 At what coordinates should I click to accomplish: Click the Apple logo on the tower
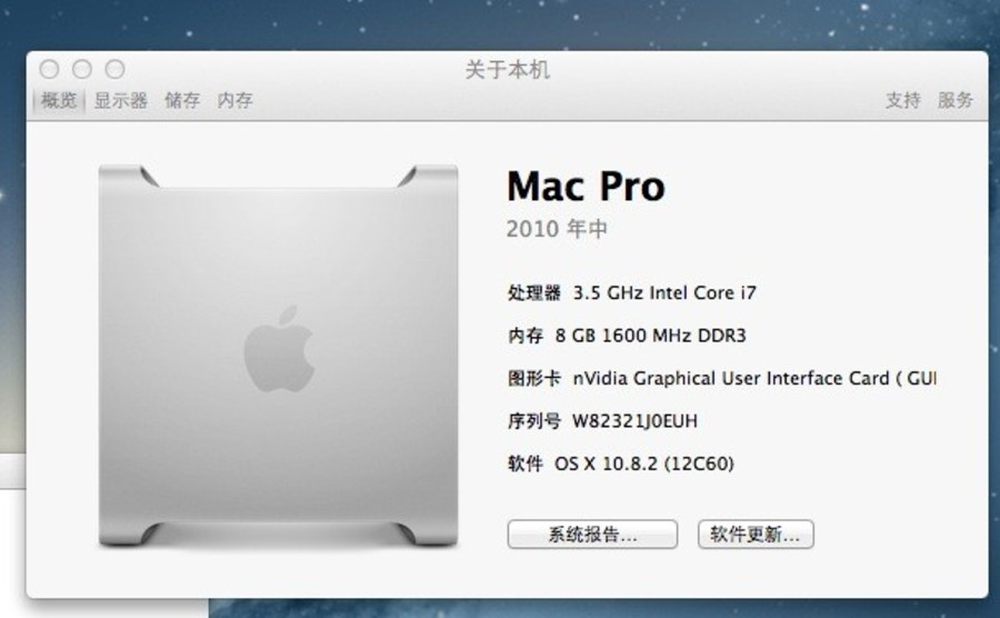tap(279, 349)
